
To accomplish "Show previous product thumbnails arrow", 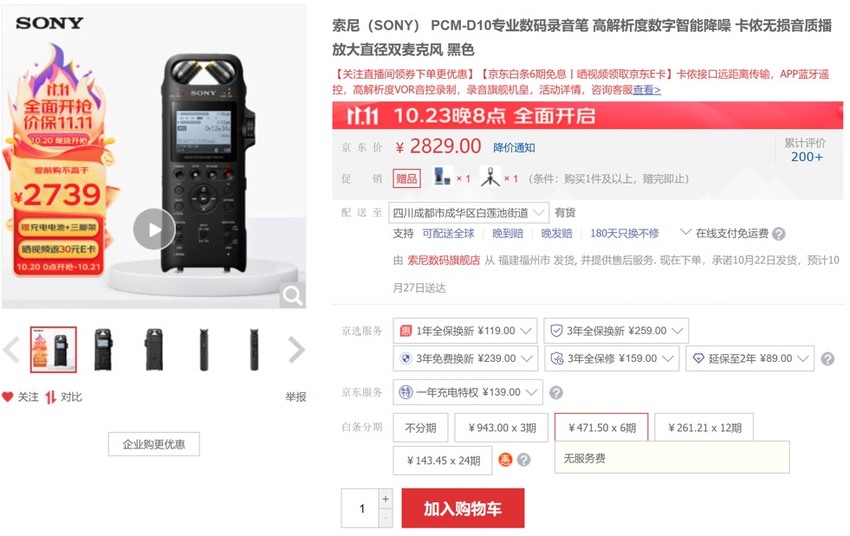I will 11,350.
